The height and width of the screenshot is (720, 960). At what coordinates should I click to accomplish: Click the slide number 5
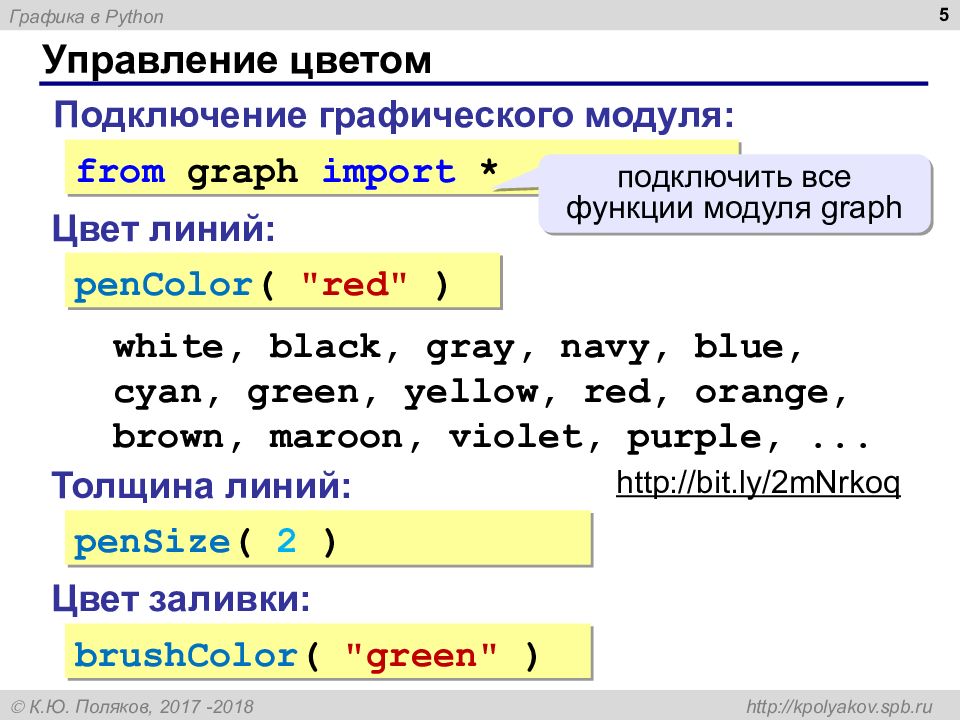pyautogui.click(x=943, y=15)
